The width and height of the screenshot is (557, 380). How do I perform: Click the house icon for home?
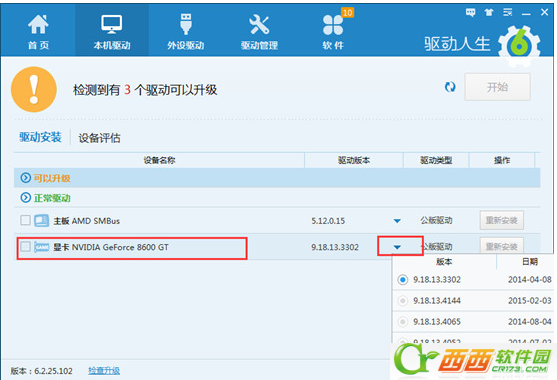coord(38,24)
